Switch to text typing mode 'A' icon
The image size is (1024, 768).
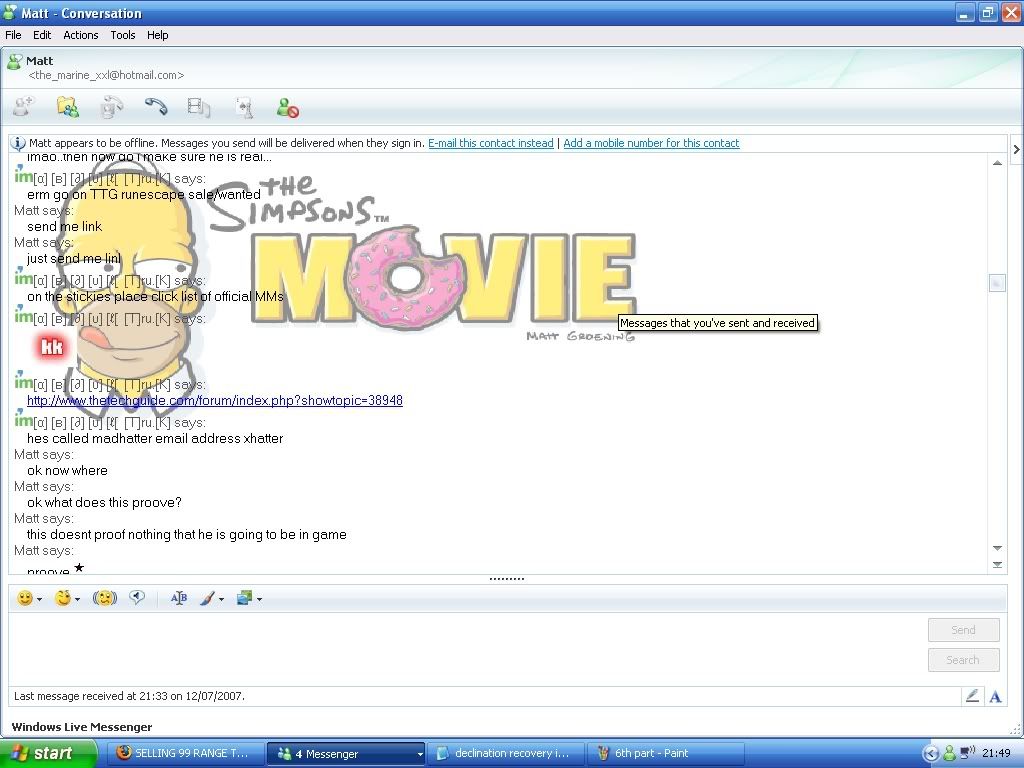(995, 696)
